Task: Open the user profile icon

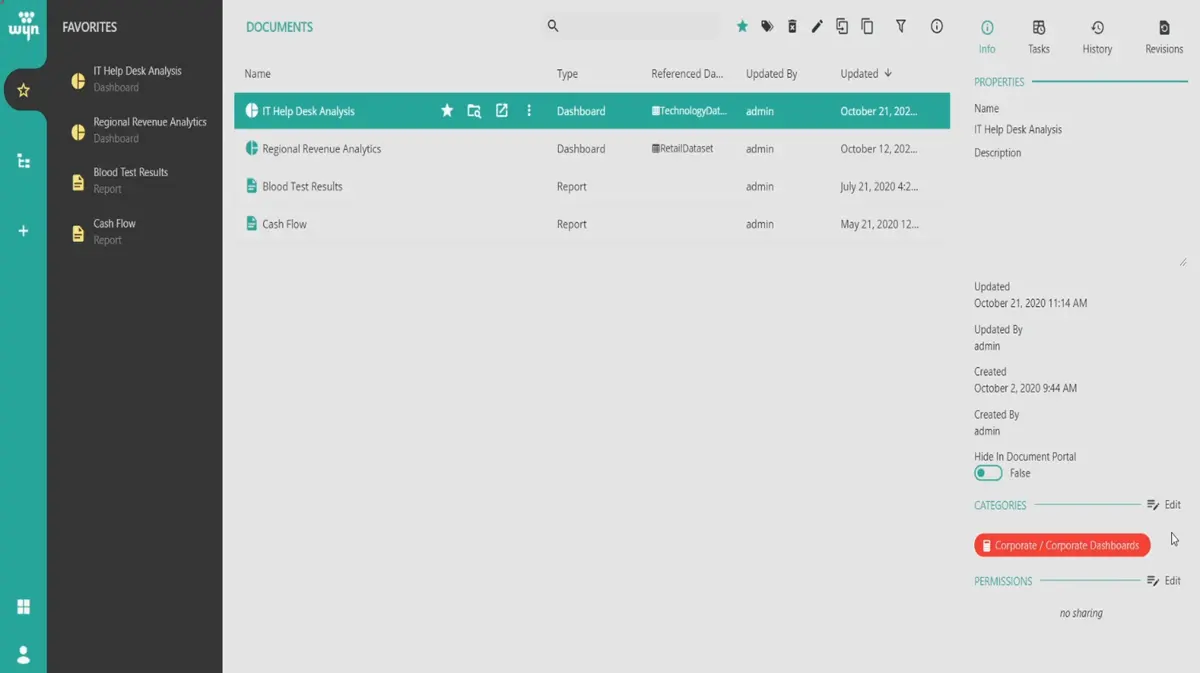Action: click(23, 655)
